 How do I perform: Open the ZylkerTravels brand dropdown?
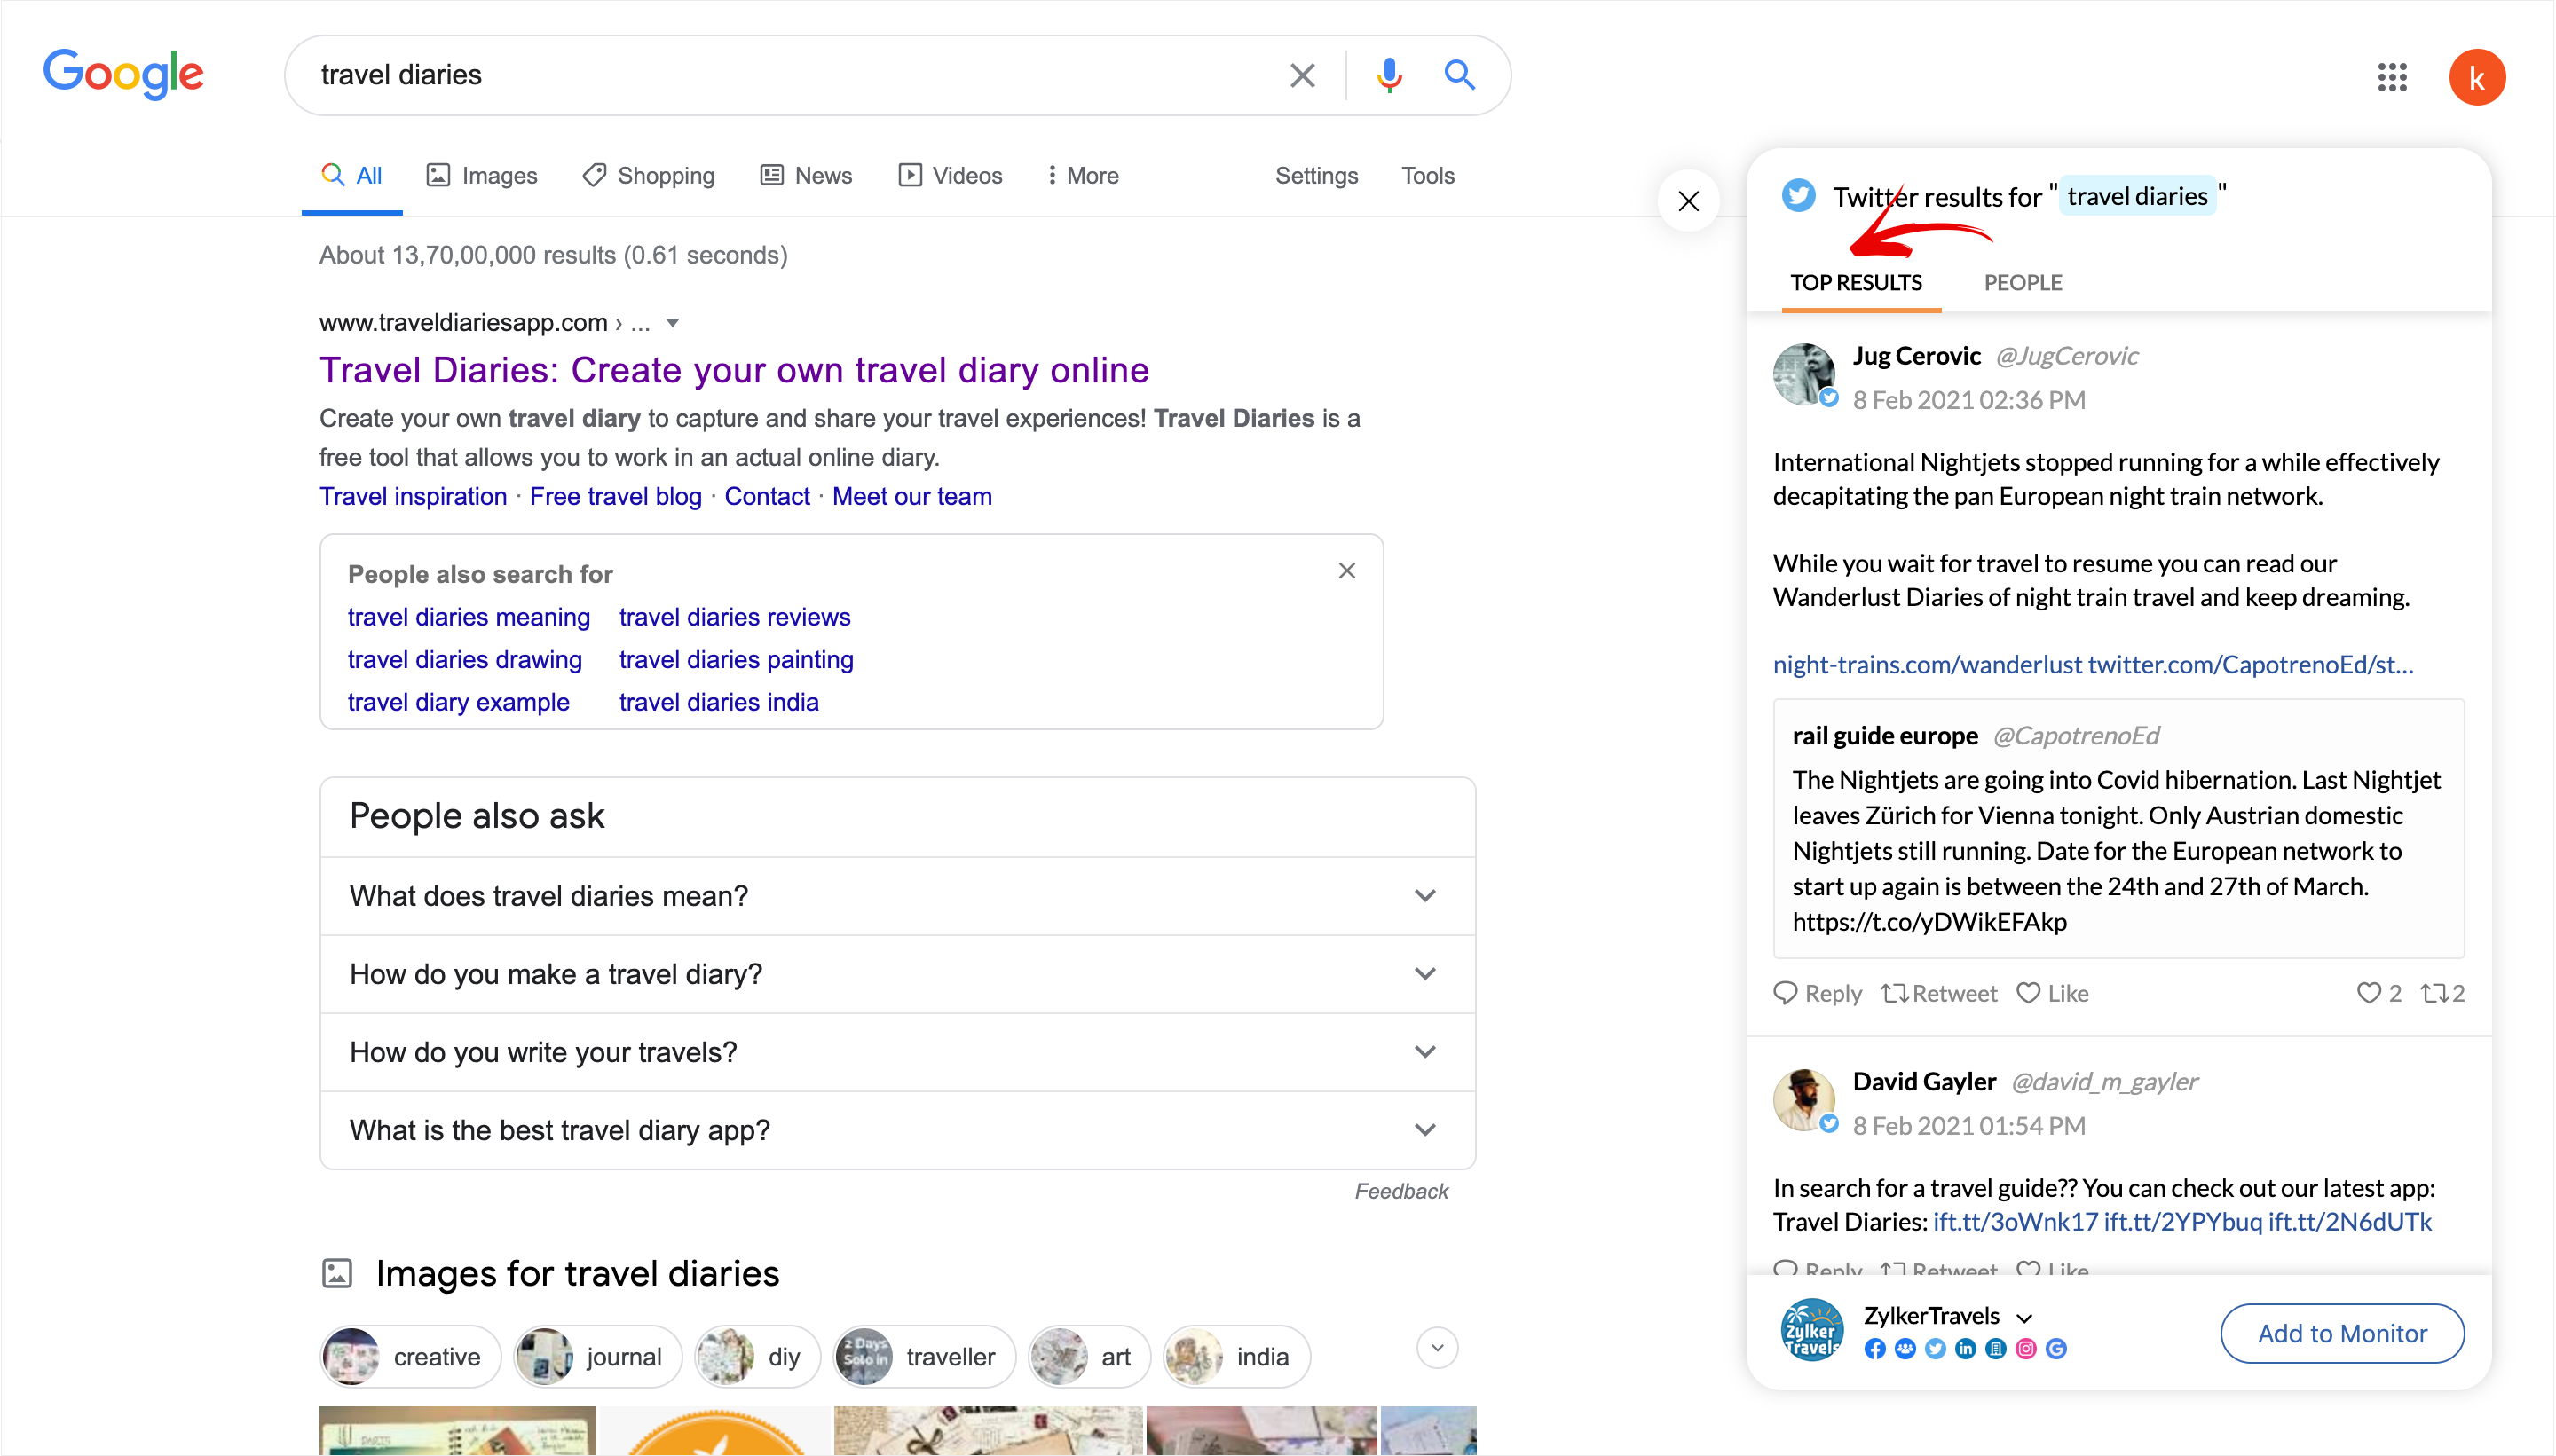click(x=2025, y=1317)
